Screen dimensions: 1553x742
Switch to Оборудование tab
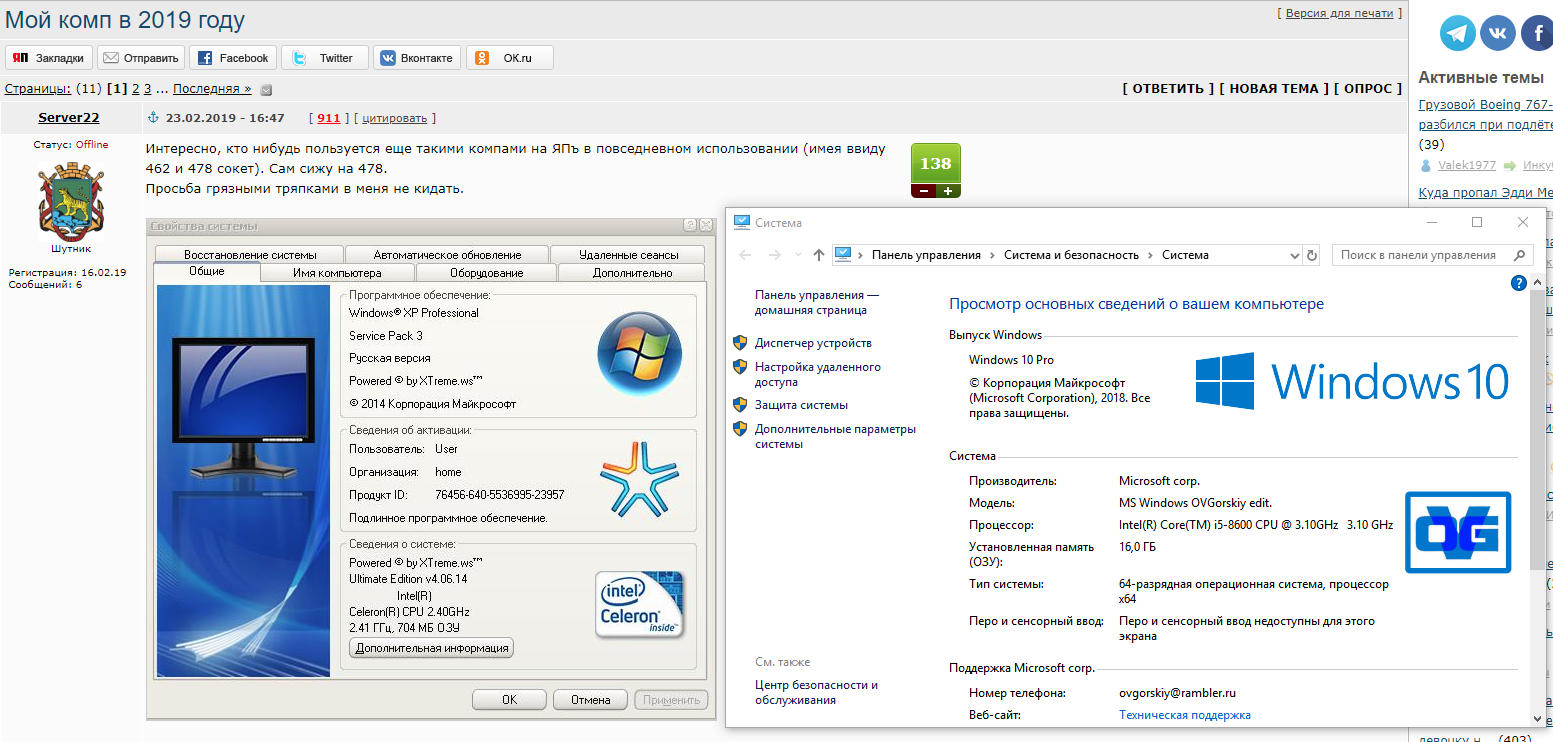487,273
